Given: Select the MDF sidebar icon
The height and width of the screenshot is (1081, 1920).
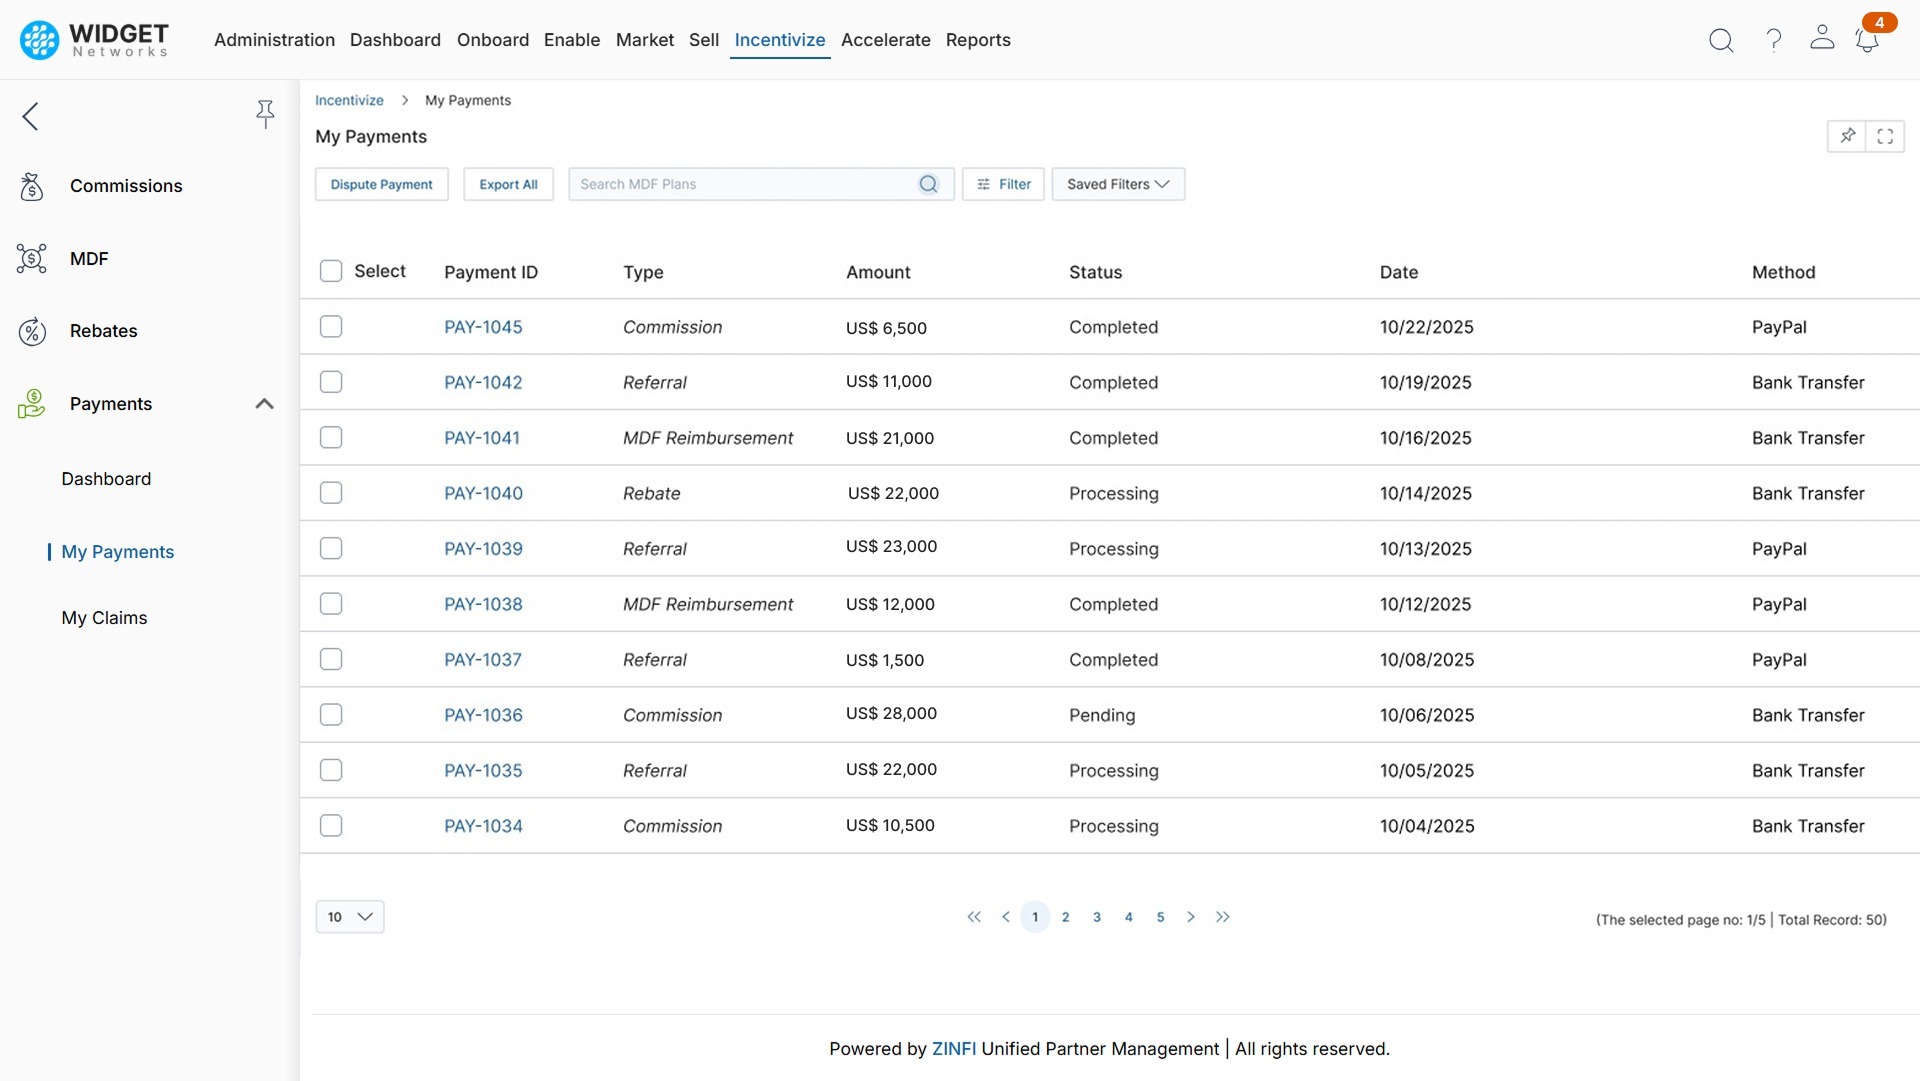Looking at the screenshot, I should coord(31,258).
